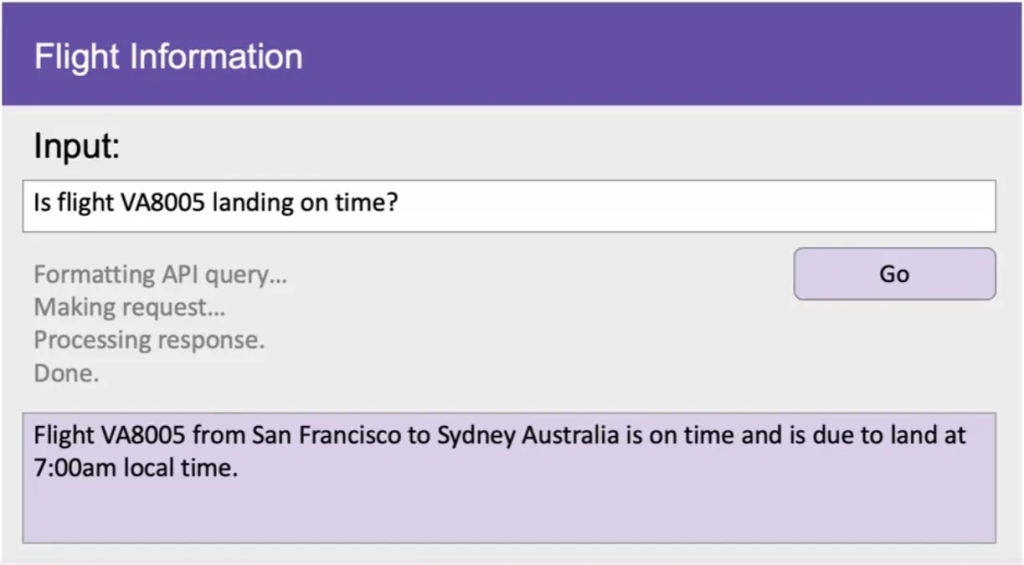Click the 'Processing response.' status line

pos(149,340)
